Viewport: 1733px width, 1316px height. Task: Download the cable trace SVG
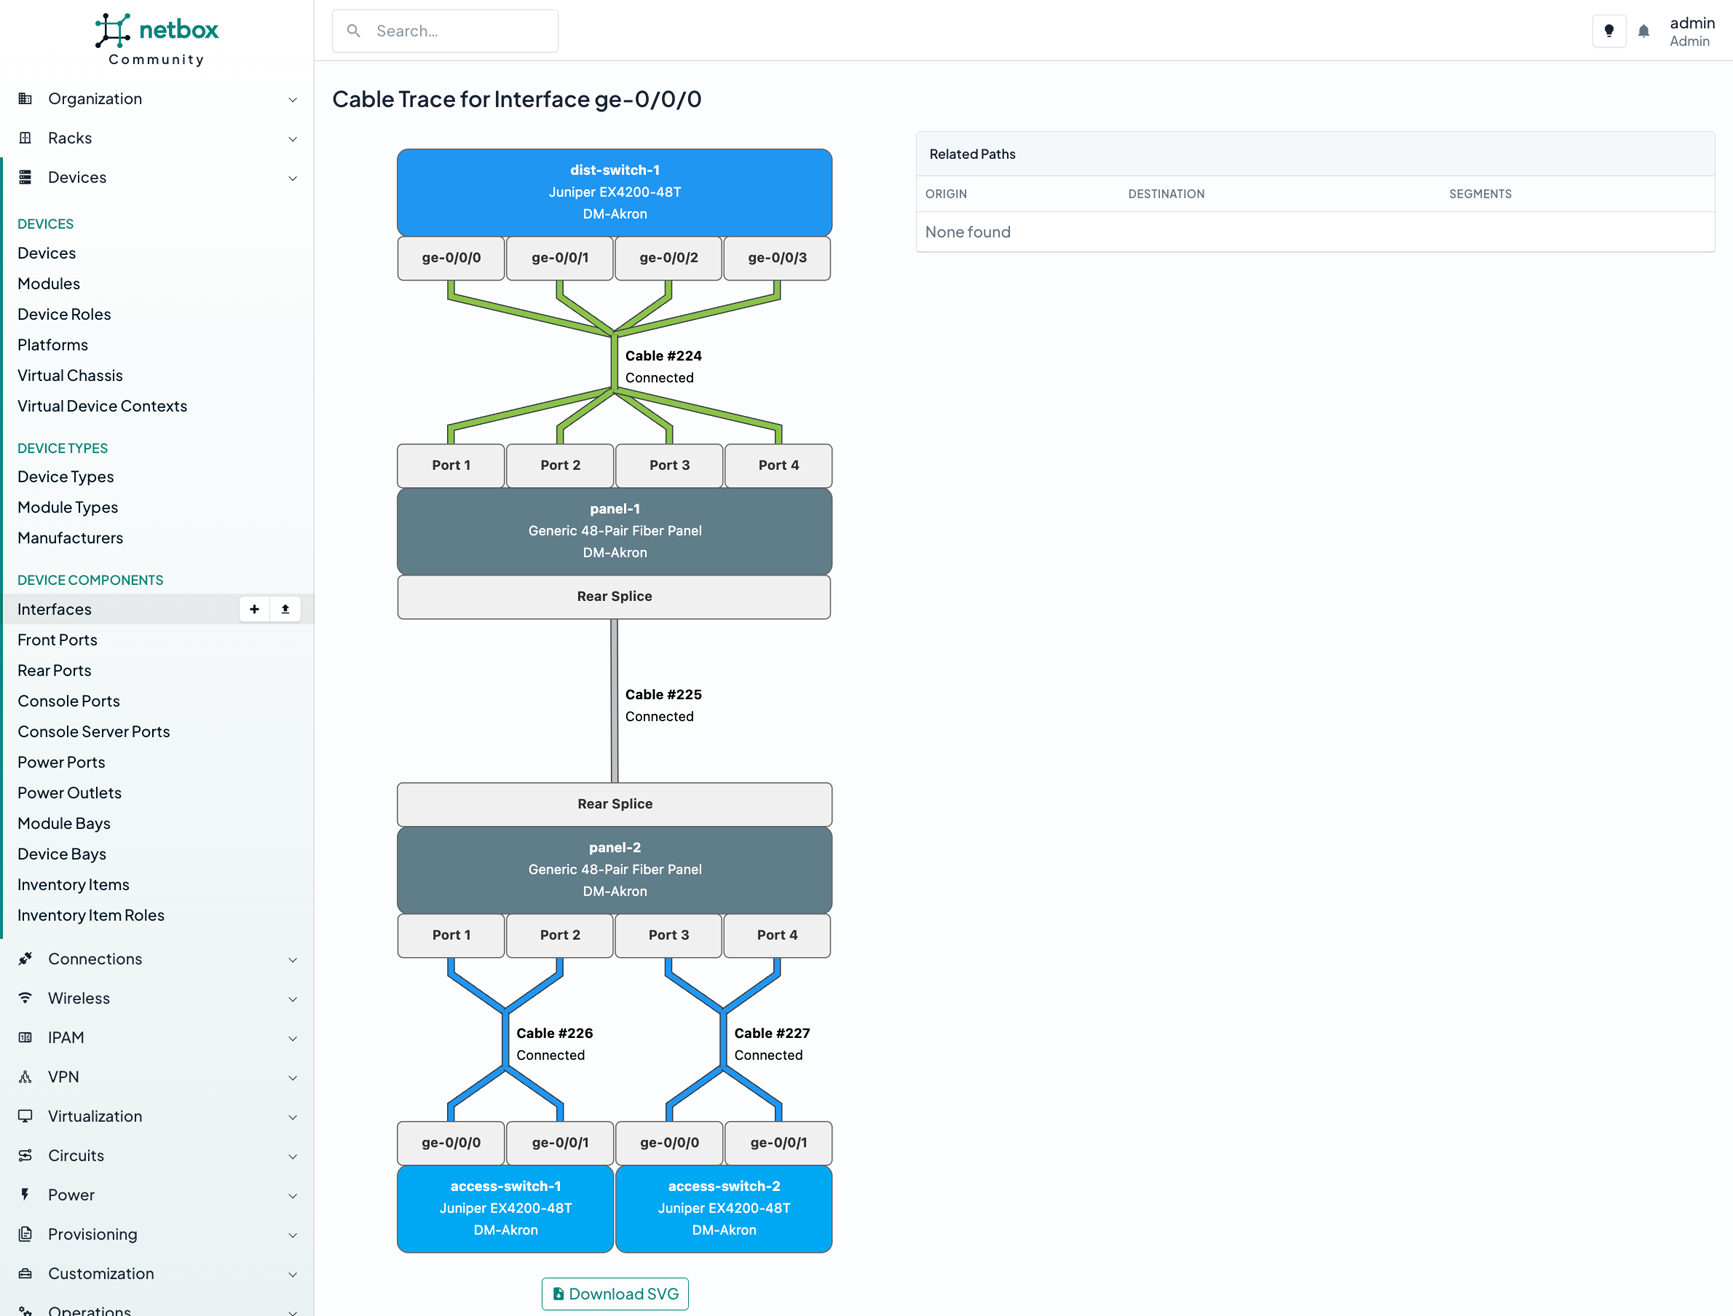click(x=615, y=1293)
